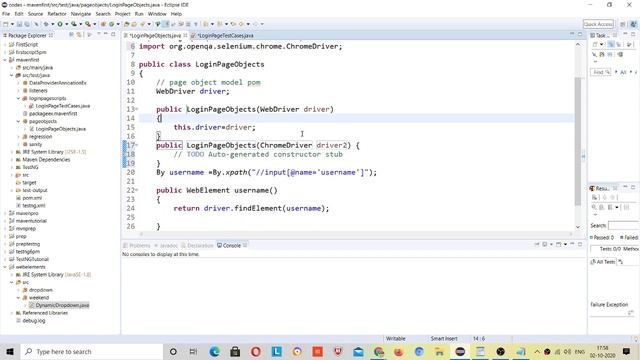Open the Run dropdown arrow

[67, 24]
